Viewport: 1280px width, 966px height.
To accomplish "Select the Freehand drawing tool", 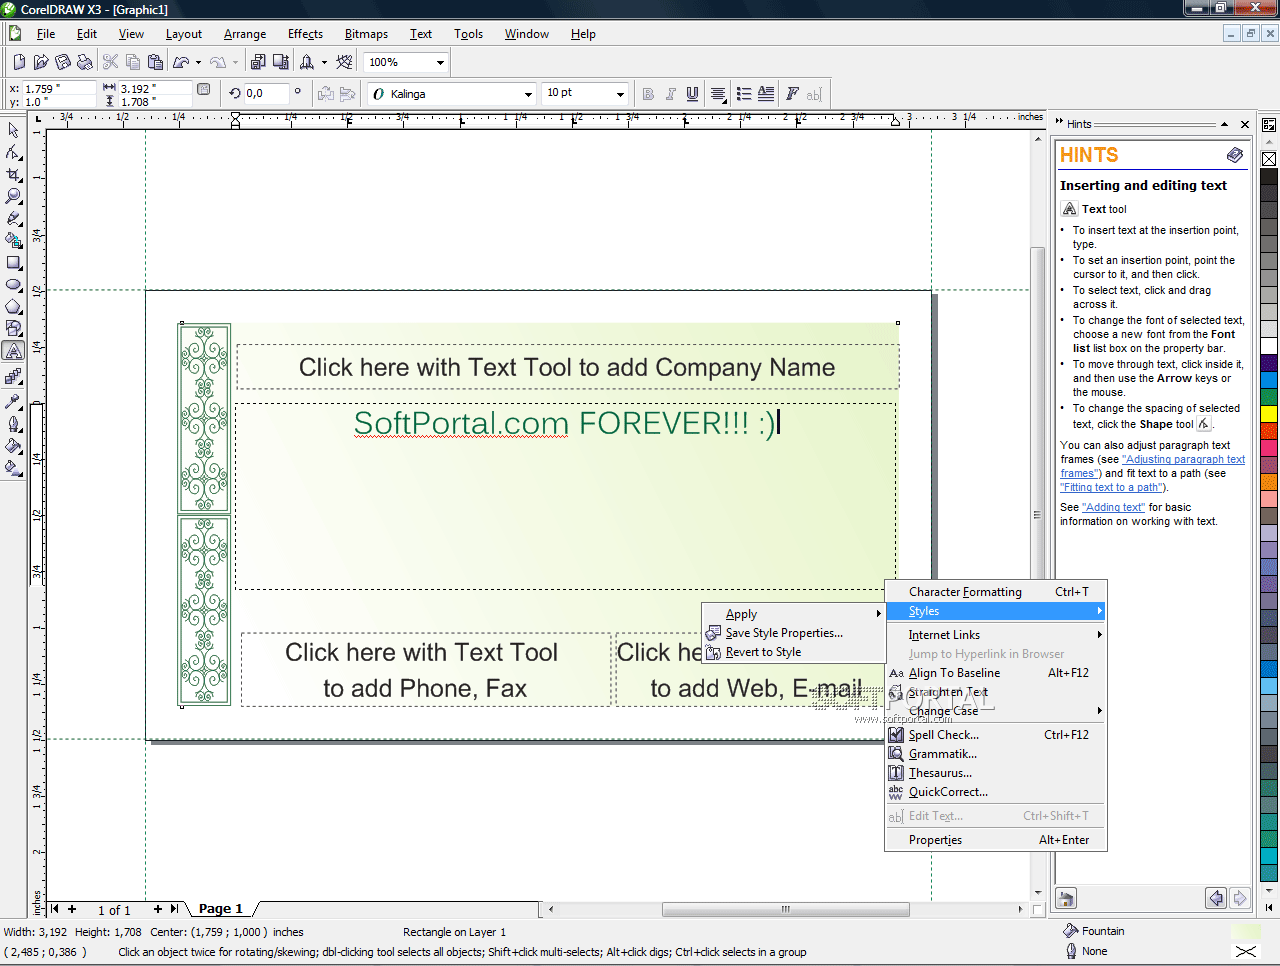I will pyautogui.click(x=13, y=218).
